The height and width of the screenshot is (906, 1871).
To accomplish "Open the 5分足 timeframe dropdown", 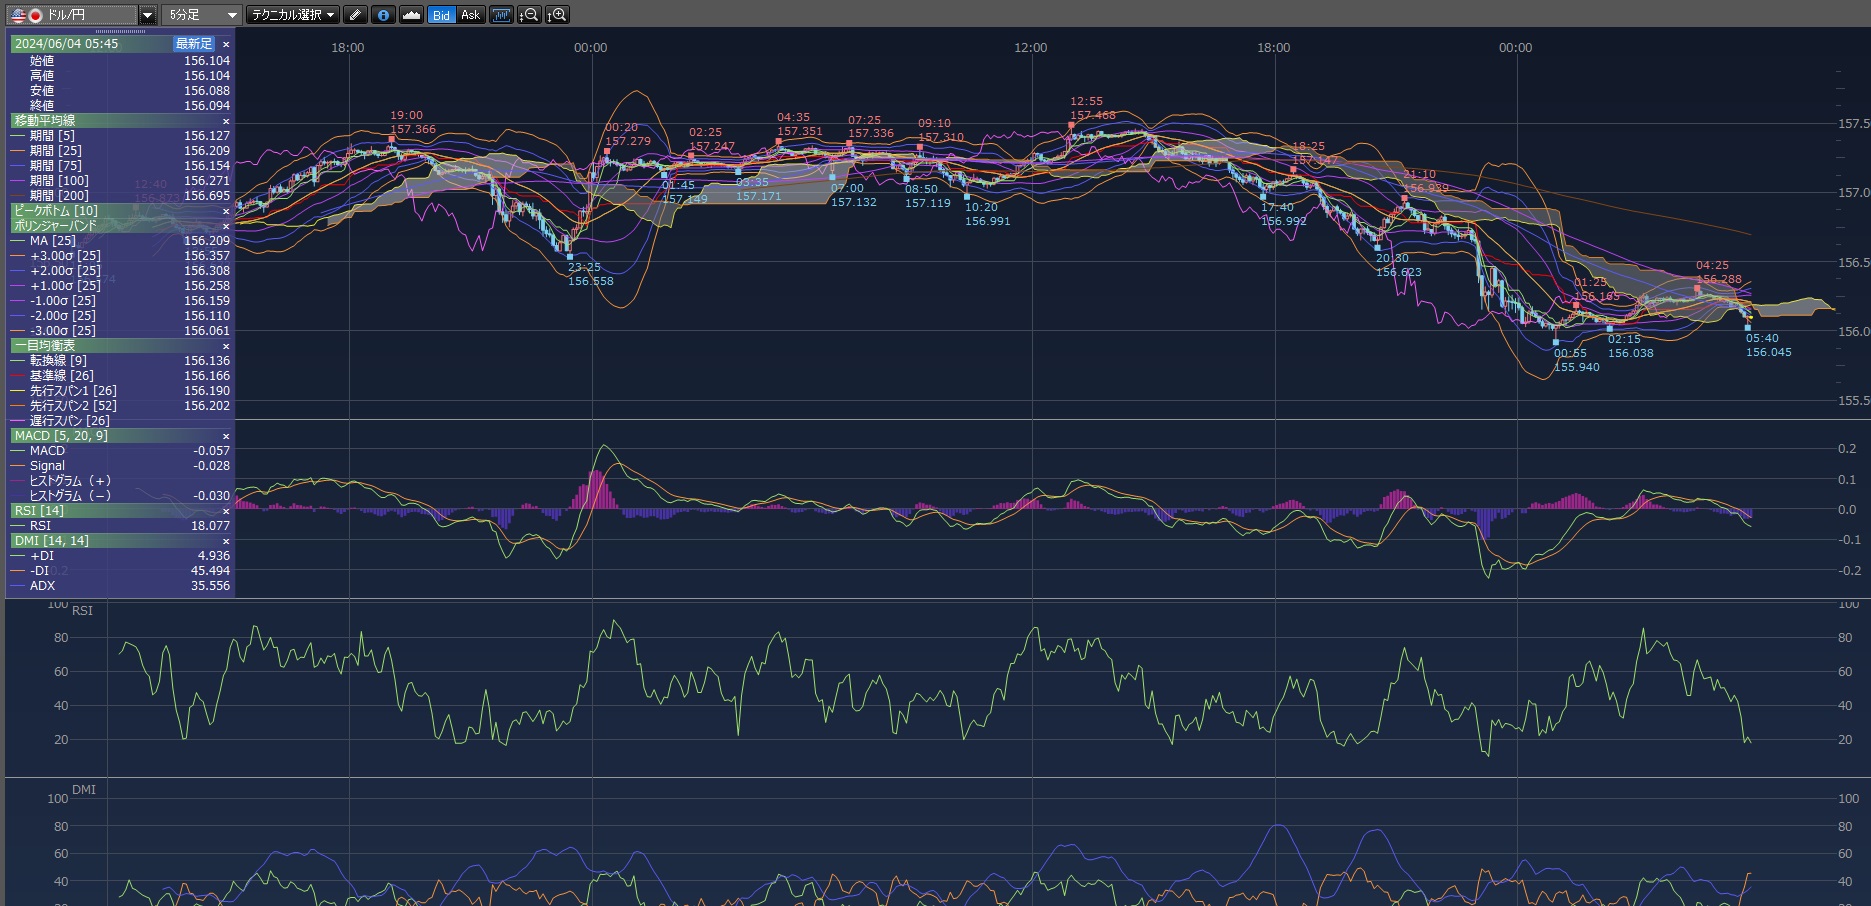I will click(203, 15).
